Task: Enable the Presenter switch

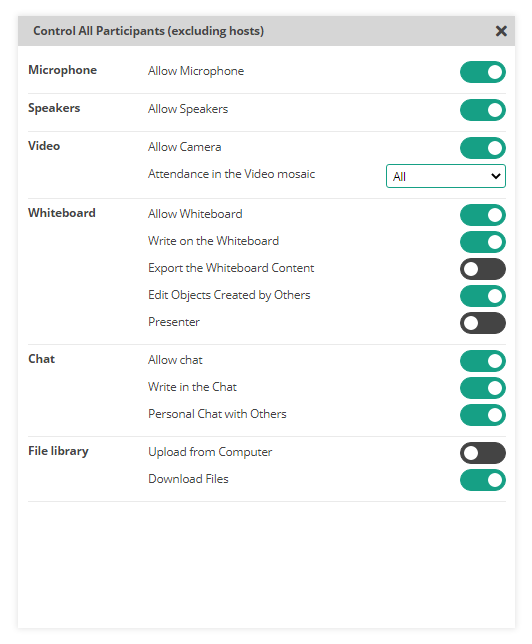Action: coord(483,323)
